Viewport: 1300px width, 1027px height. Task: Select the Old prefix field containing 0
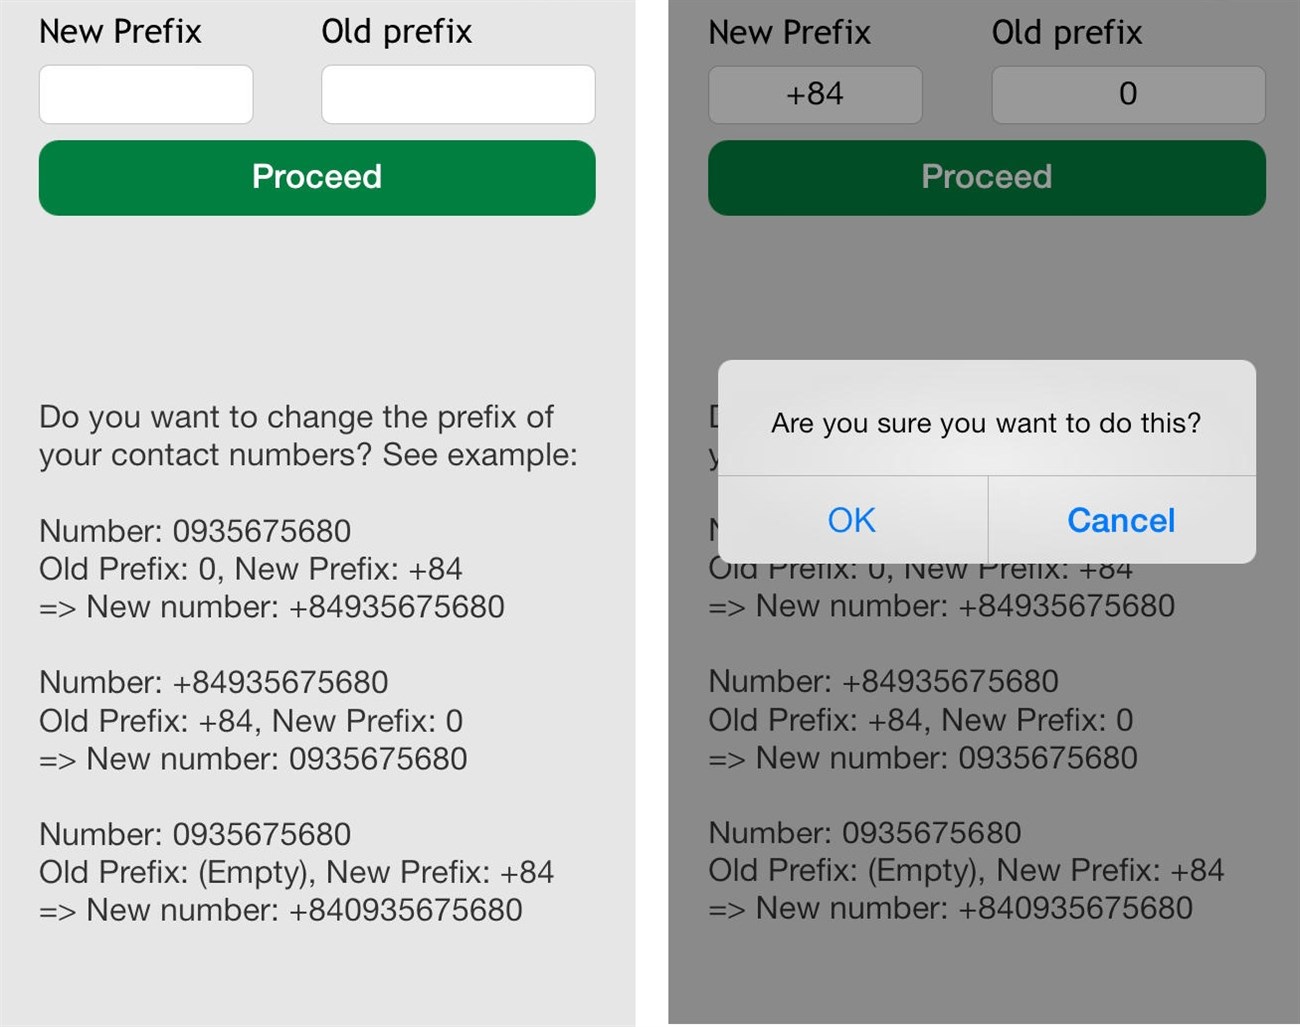click(x=1128, y=95)
